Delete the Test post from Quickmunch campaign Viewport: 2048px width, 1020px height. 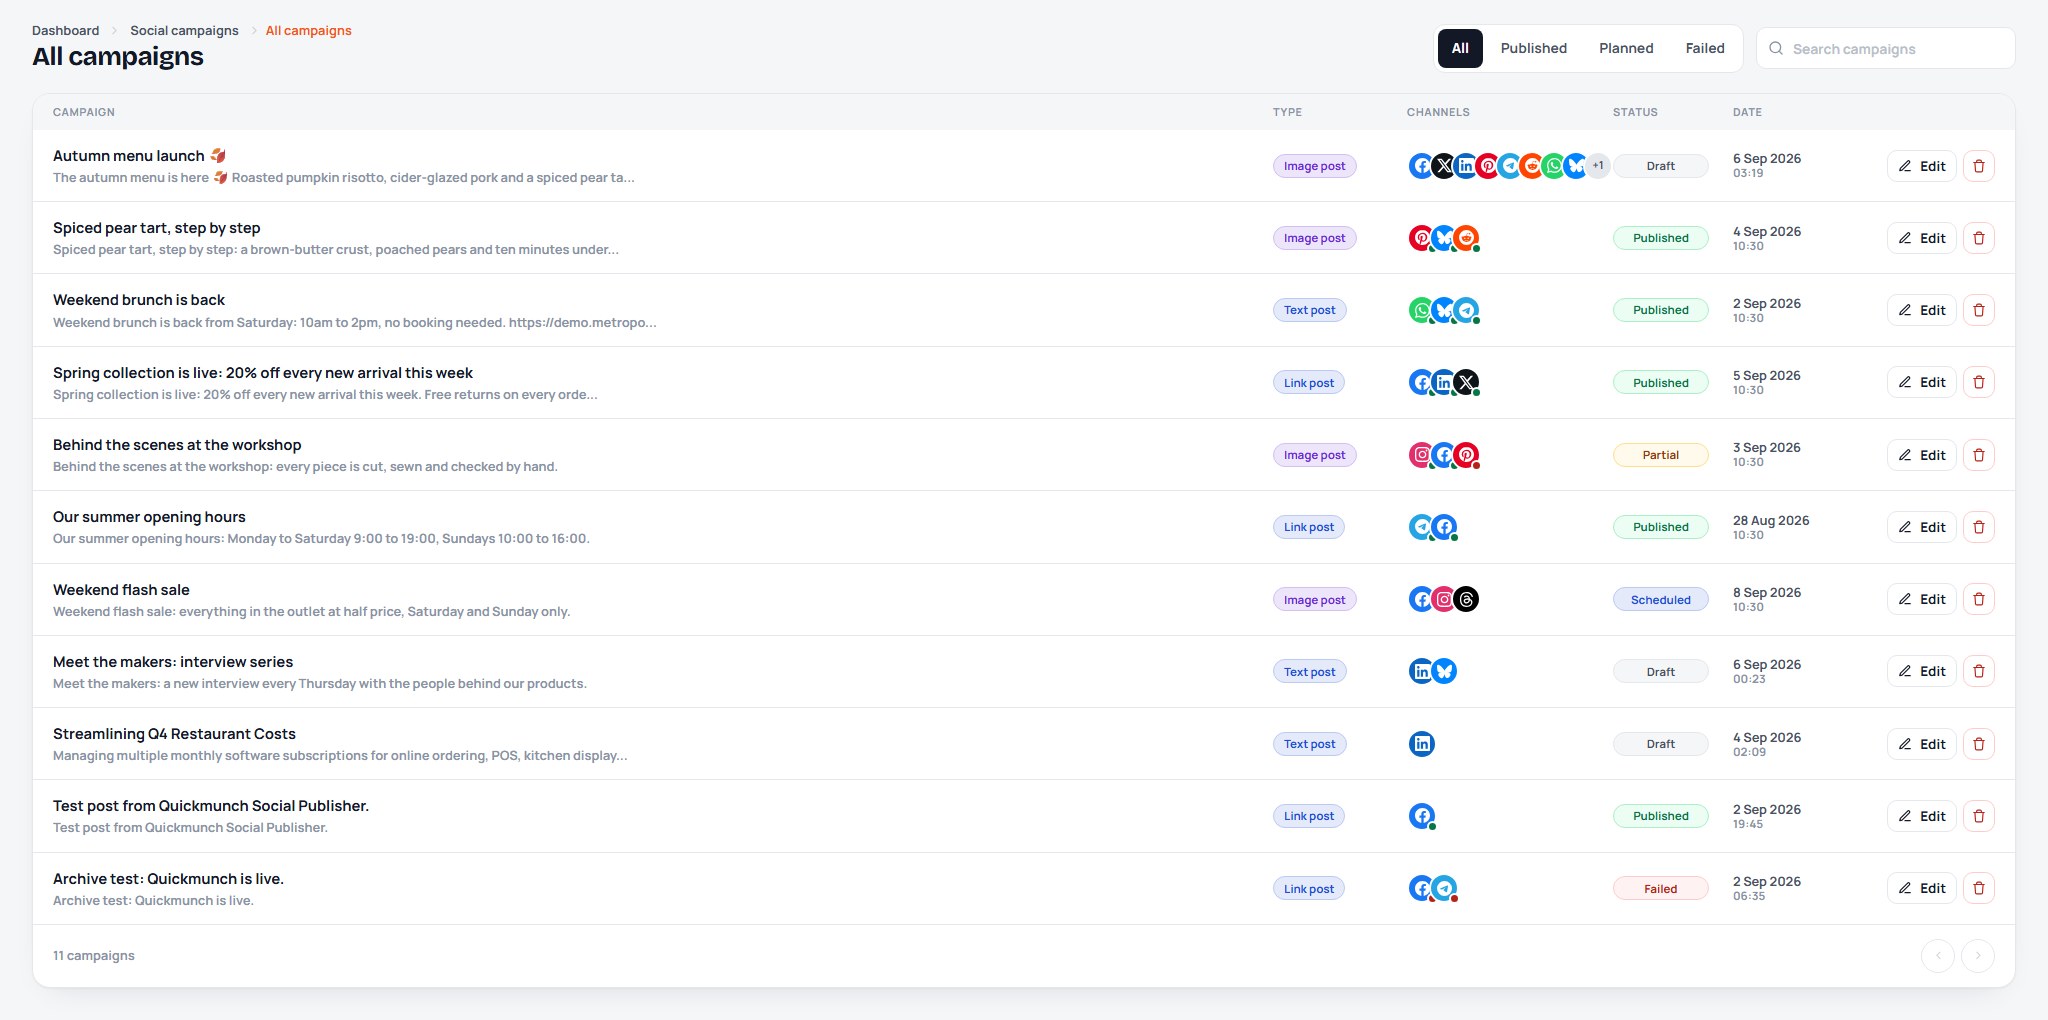pos(1979,816)
